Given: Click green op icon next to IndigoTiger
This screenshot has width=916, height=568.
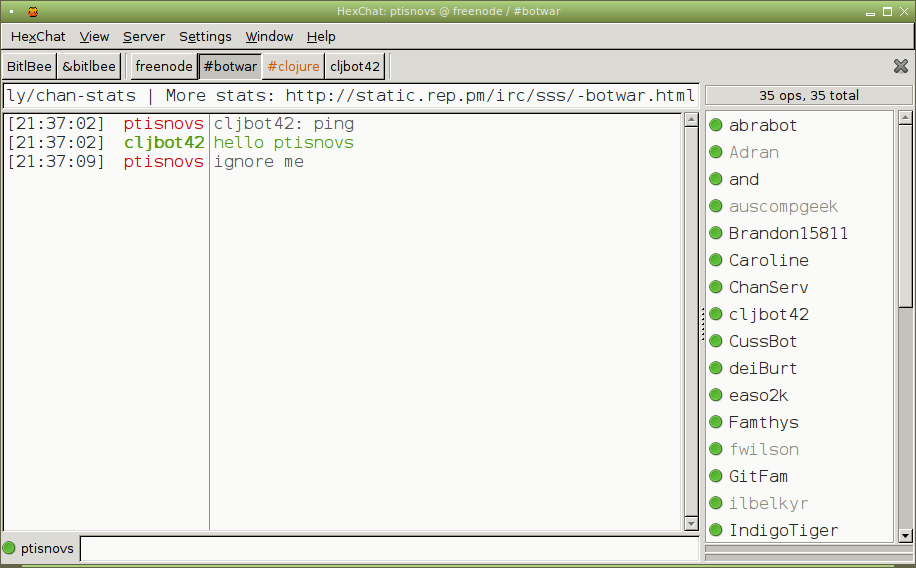Looking at the screenshot, I should 716,529.
